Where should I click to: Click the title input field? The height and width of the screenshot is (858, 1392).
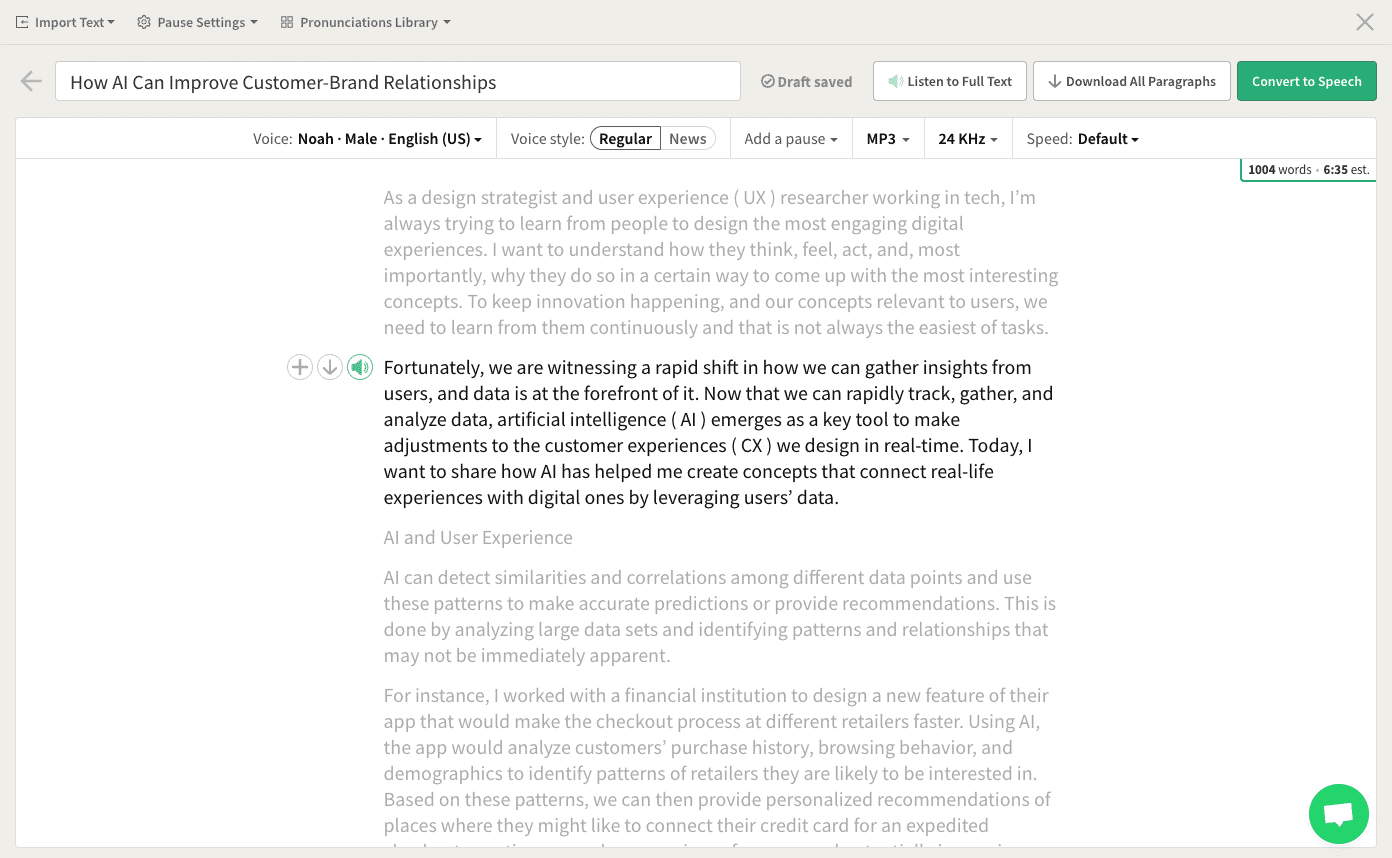397,82
